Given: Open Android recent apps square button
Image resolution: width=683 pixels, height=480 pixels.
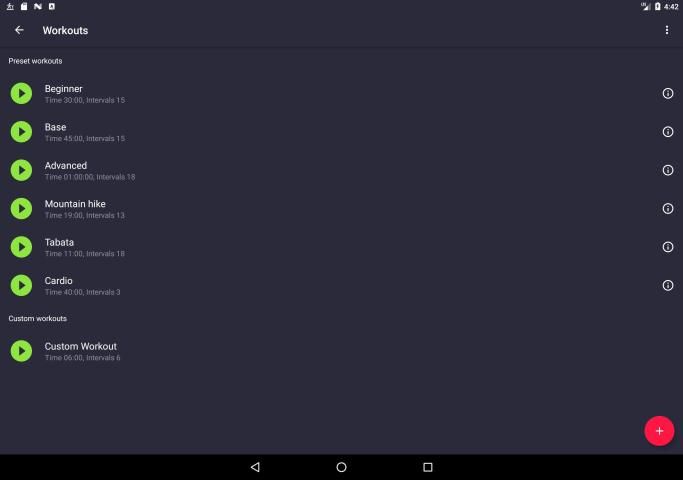Looking at the screenshot, I should pyautogui.click(x=428, y=467).
